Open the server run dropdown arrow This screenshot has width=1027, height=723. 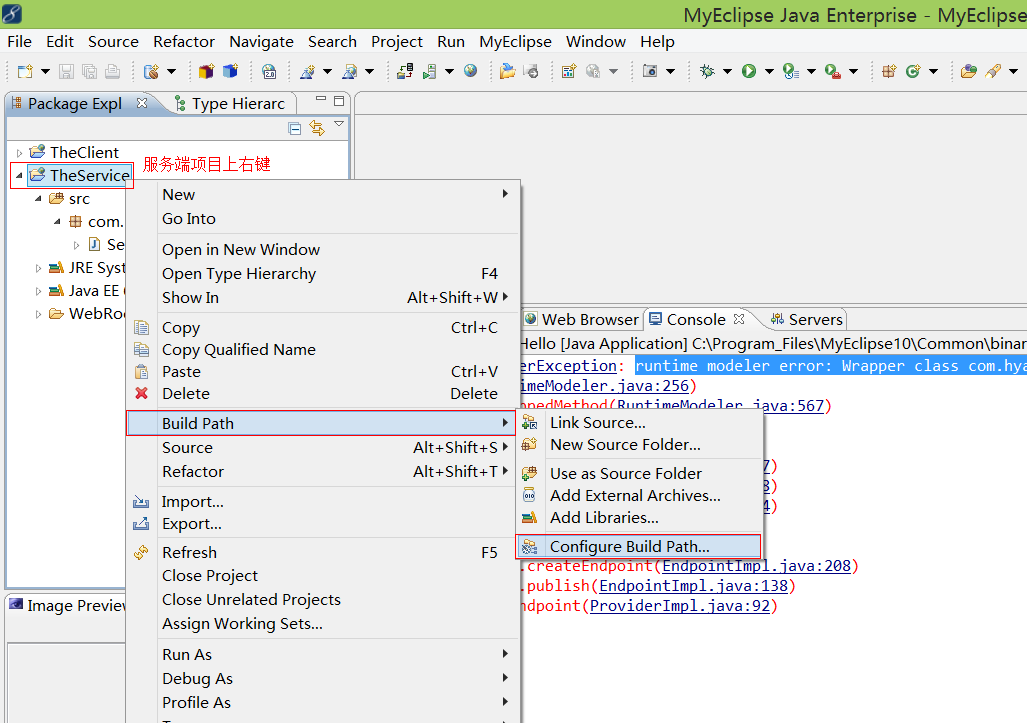[449, 71]
